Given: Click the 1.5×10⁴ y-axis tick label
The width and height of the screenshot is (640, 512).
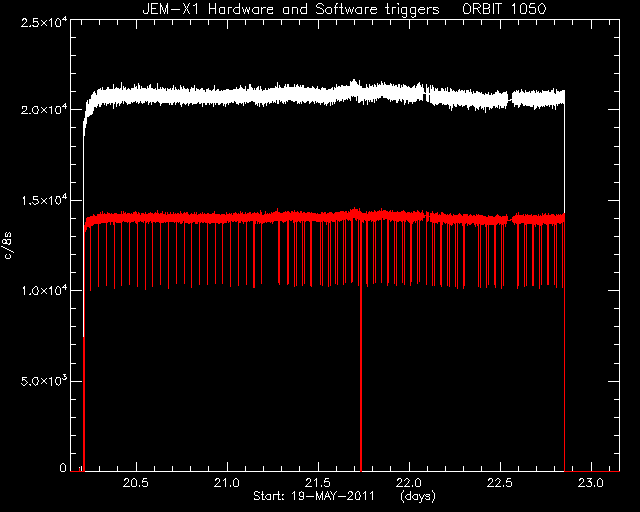Looking at the screenshot, I should pyautogui.click(x=44, y=200).
